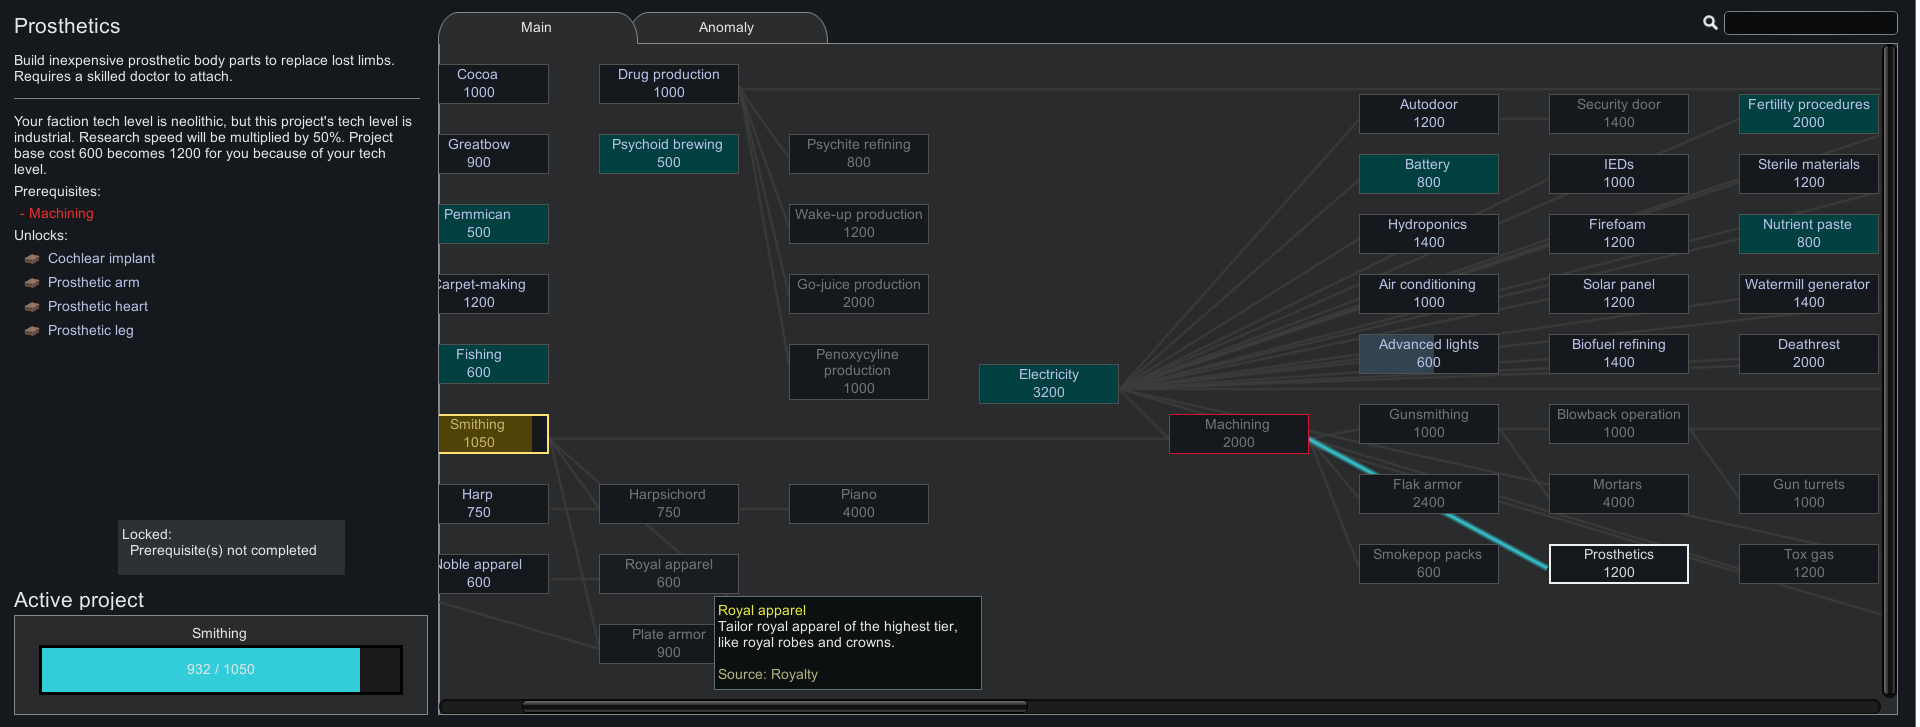Screen dimensions: 1920x727
Task: Switch to the Main tab
Action: pyautogui.click(x=536, y=28)
